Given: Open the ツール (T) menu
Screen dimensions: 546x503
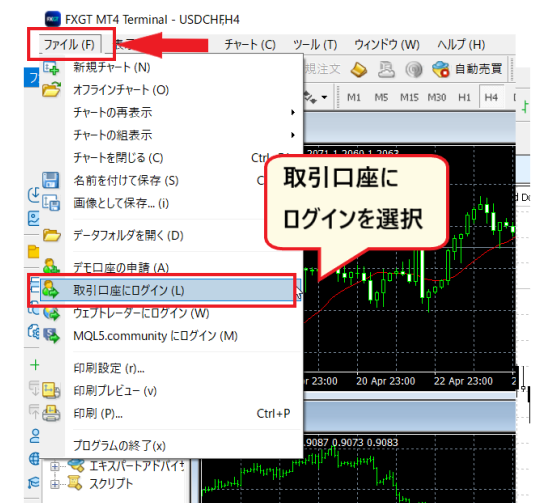Looking at the screenshot, I should pyautogui.click(x=315, y=45).
